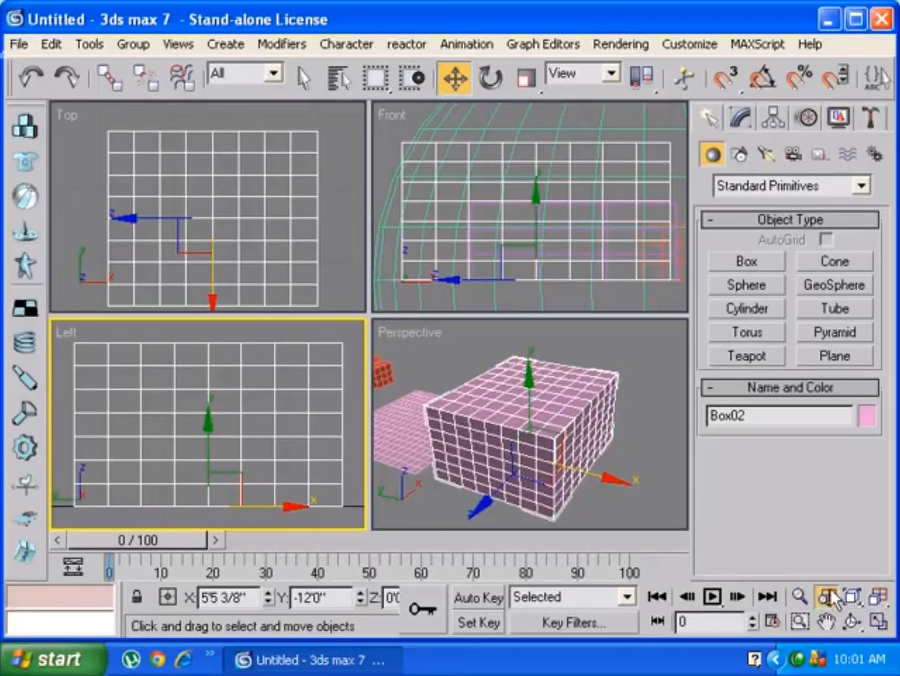Click the Redo arrow in the toolbar

click(67, 77)
